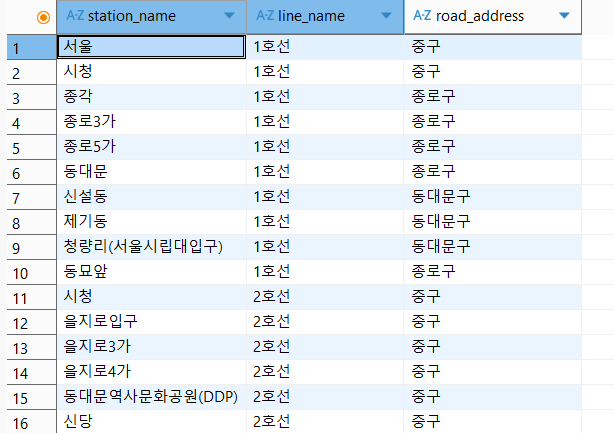Select row number 15 header
Screen dimensions: 614x433
(31, 398)
